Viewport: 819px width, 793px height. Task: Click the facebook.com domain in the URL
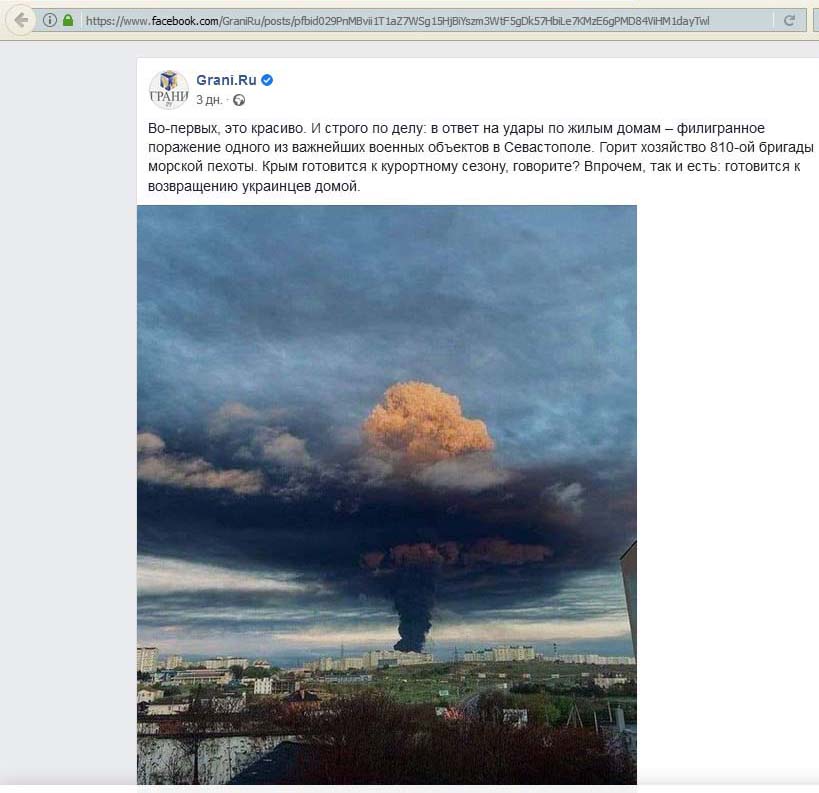click(x=185, y=21)
